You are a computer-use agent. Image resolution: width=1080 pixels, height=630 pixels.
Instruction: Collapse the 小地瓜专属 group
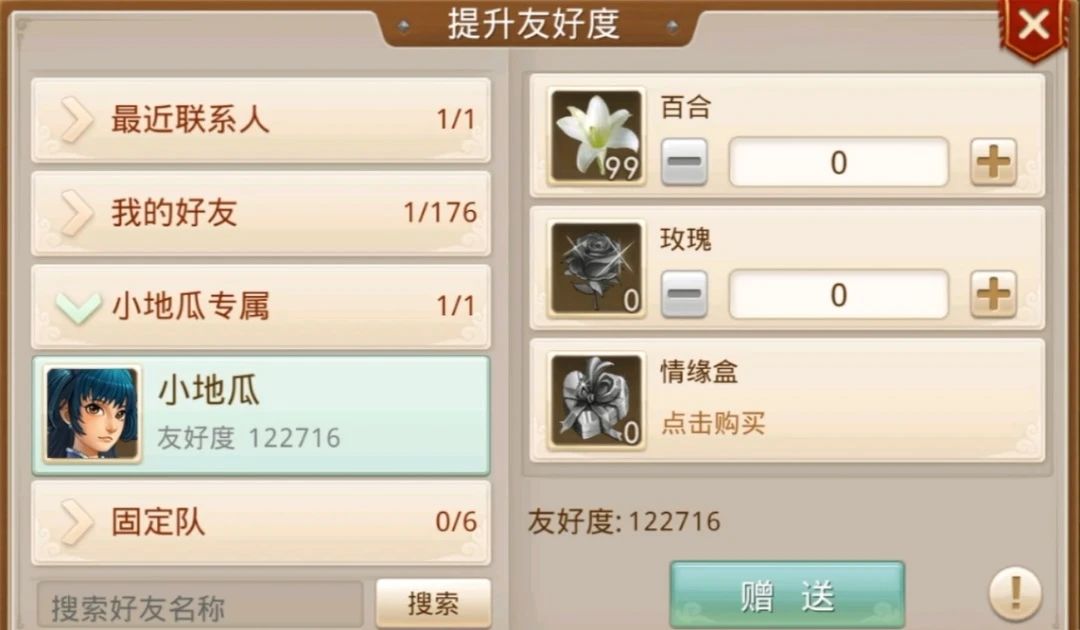(x=261, y=306)
